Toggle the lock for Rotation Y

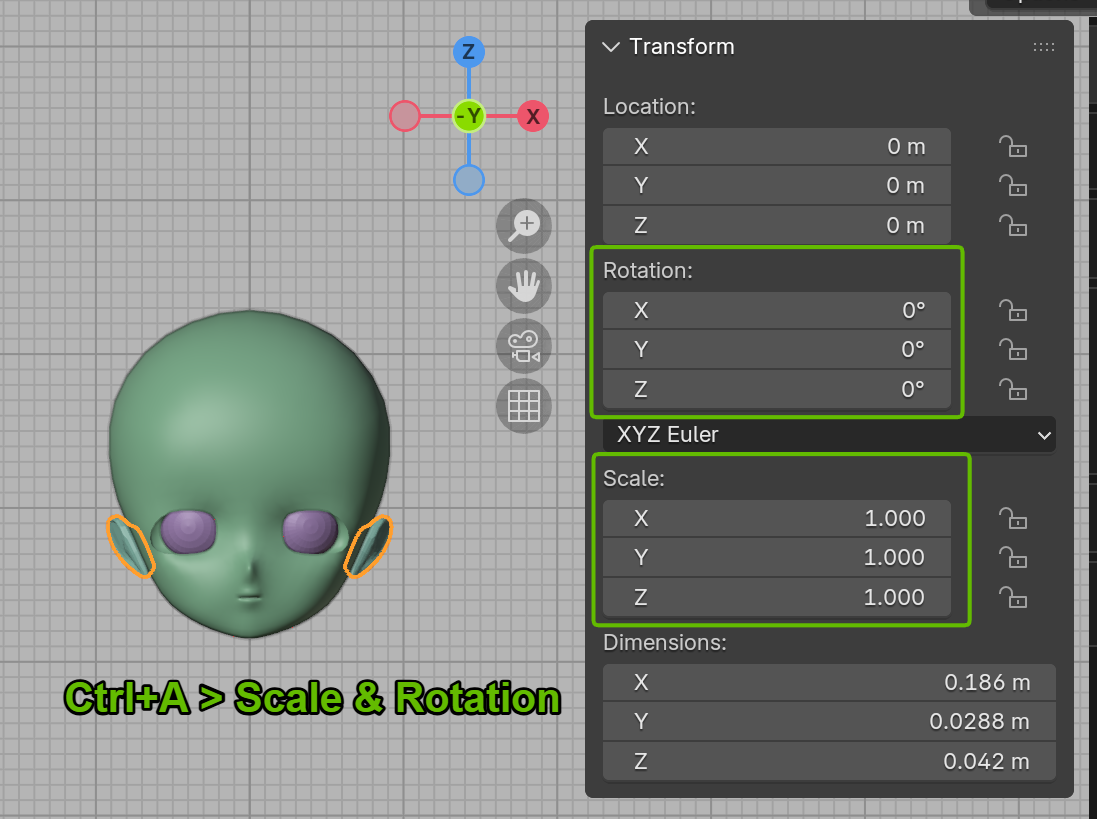point(1013,350)
